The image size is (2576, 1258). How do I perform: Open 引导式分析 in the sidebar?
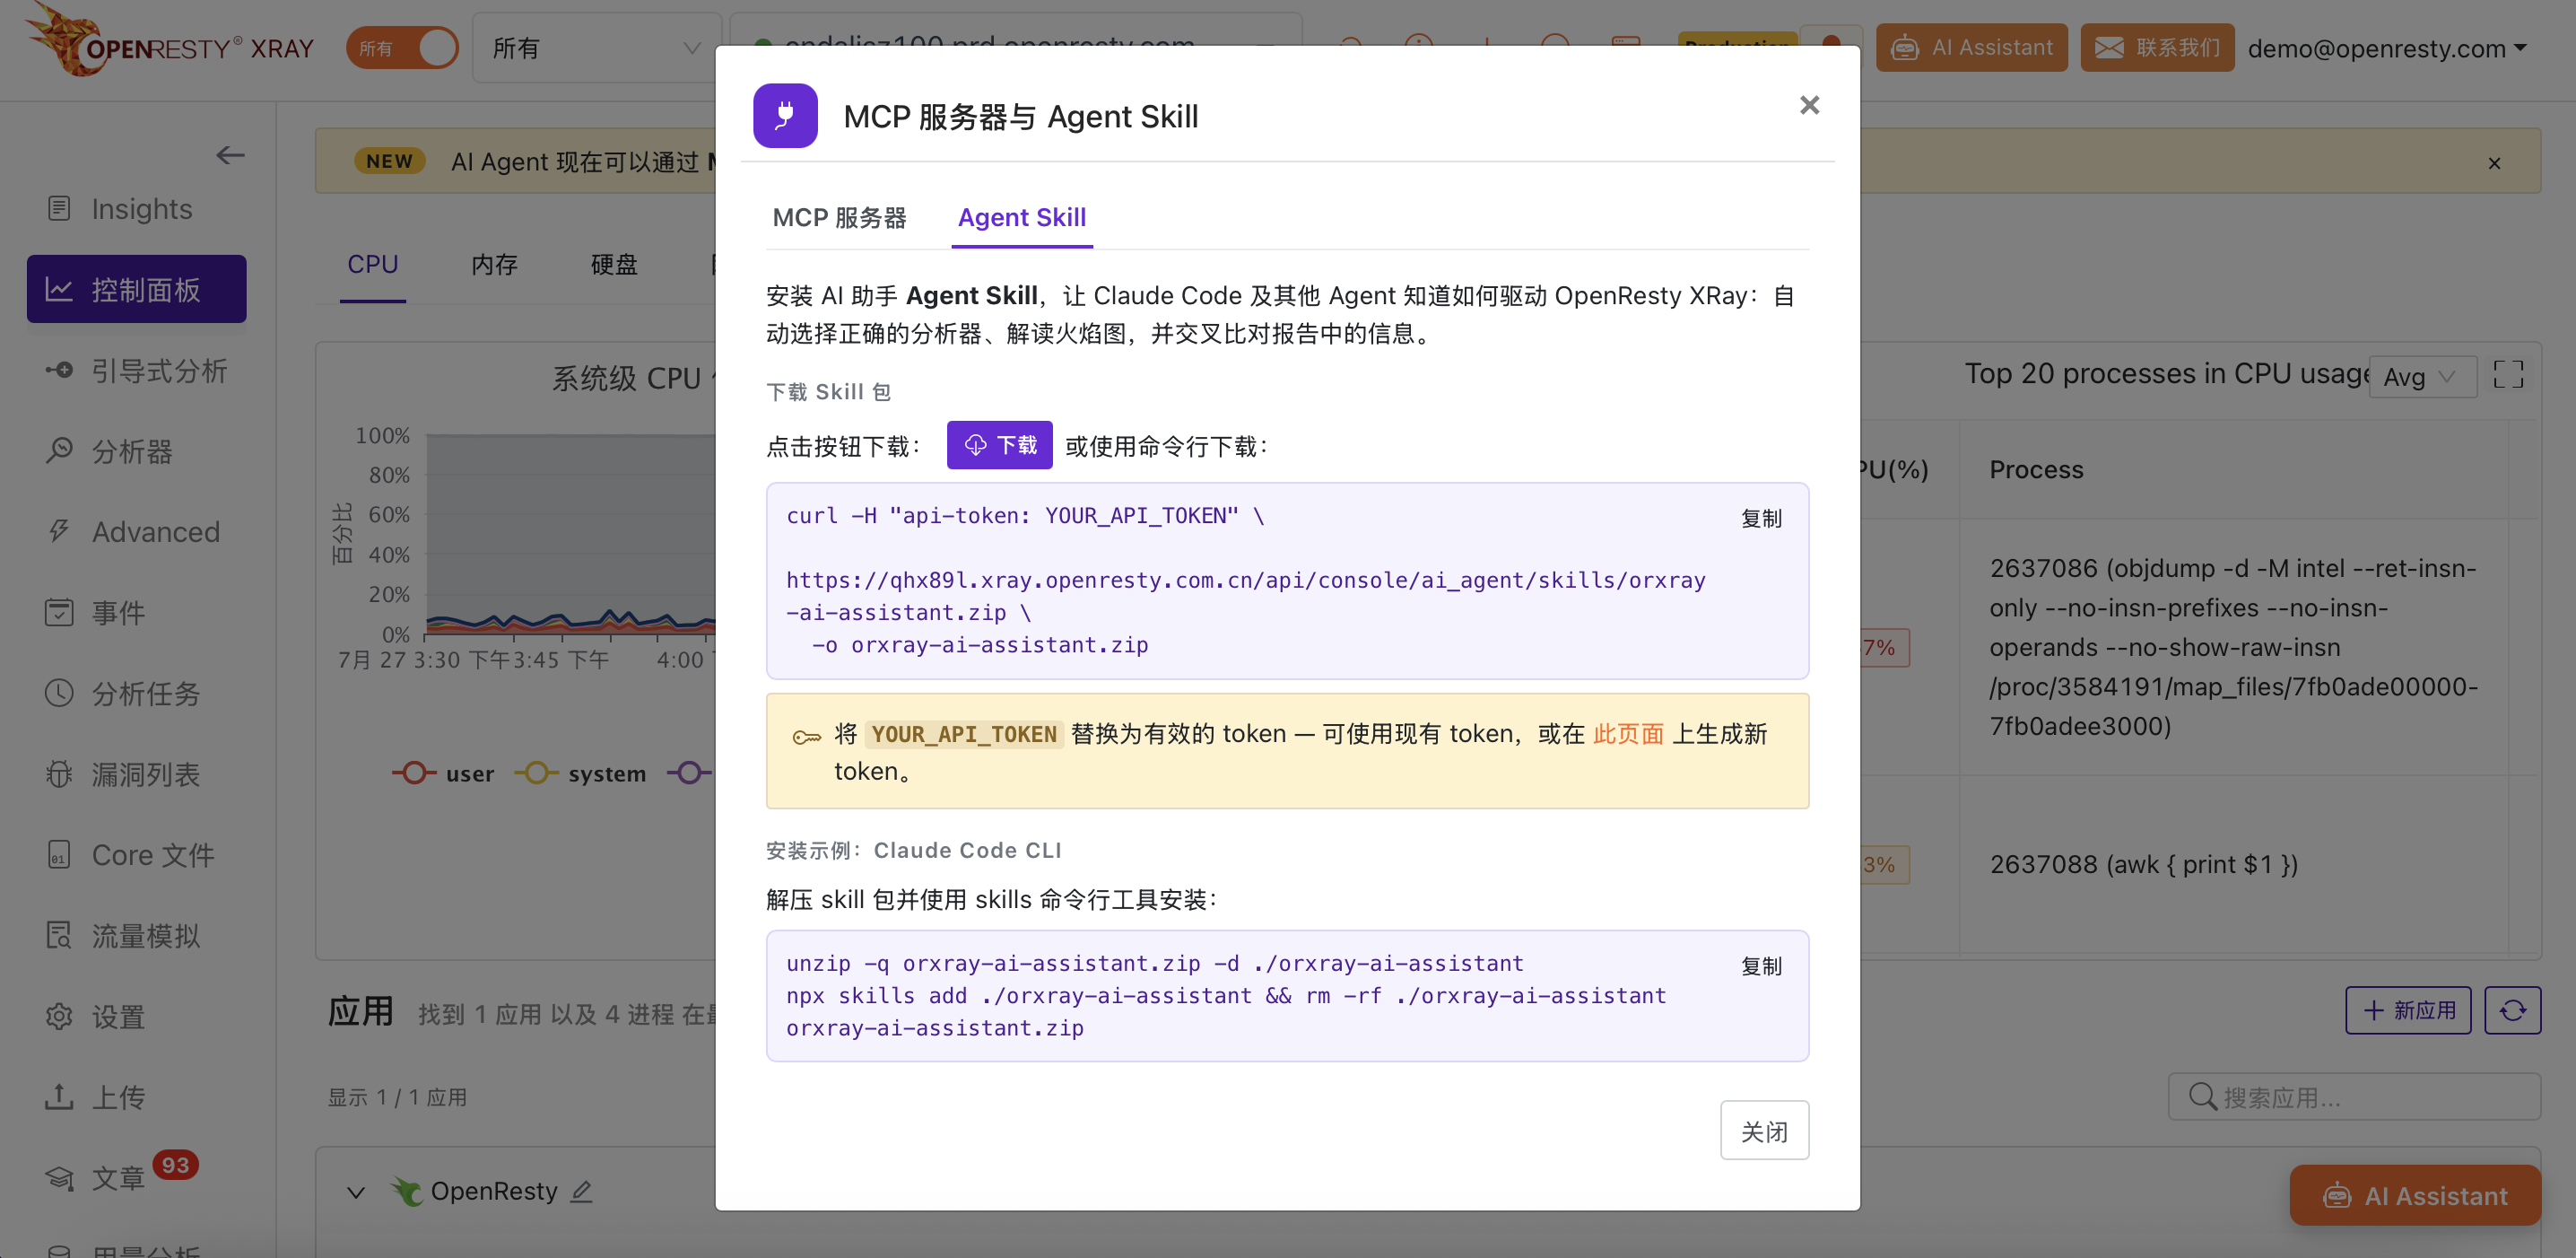pos(137,370)
